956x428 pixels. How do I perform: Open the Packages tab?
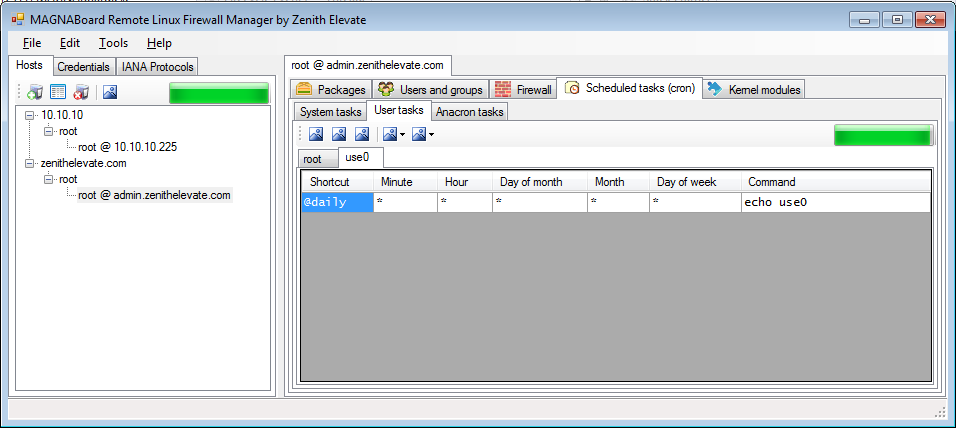[x=330, y=90]
